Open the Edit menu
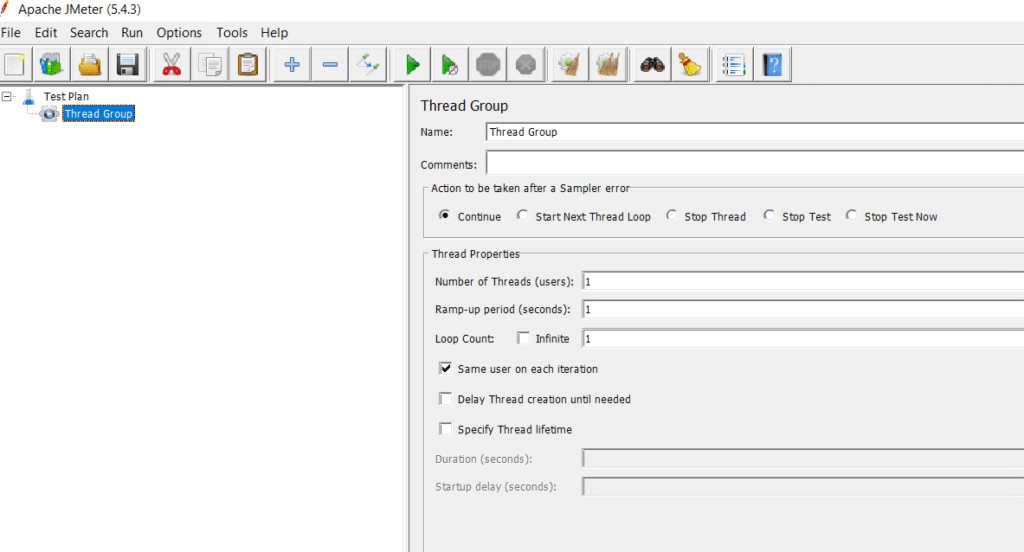 [46, 33]
